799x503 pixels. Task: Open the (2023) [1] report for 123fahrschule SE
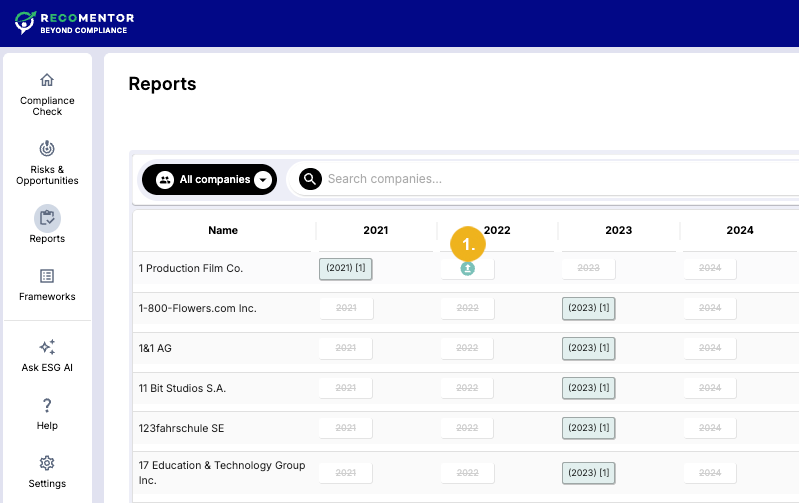pos(589,428)
